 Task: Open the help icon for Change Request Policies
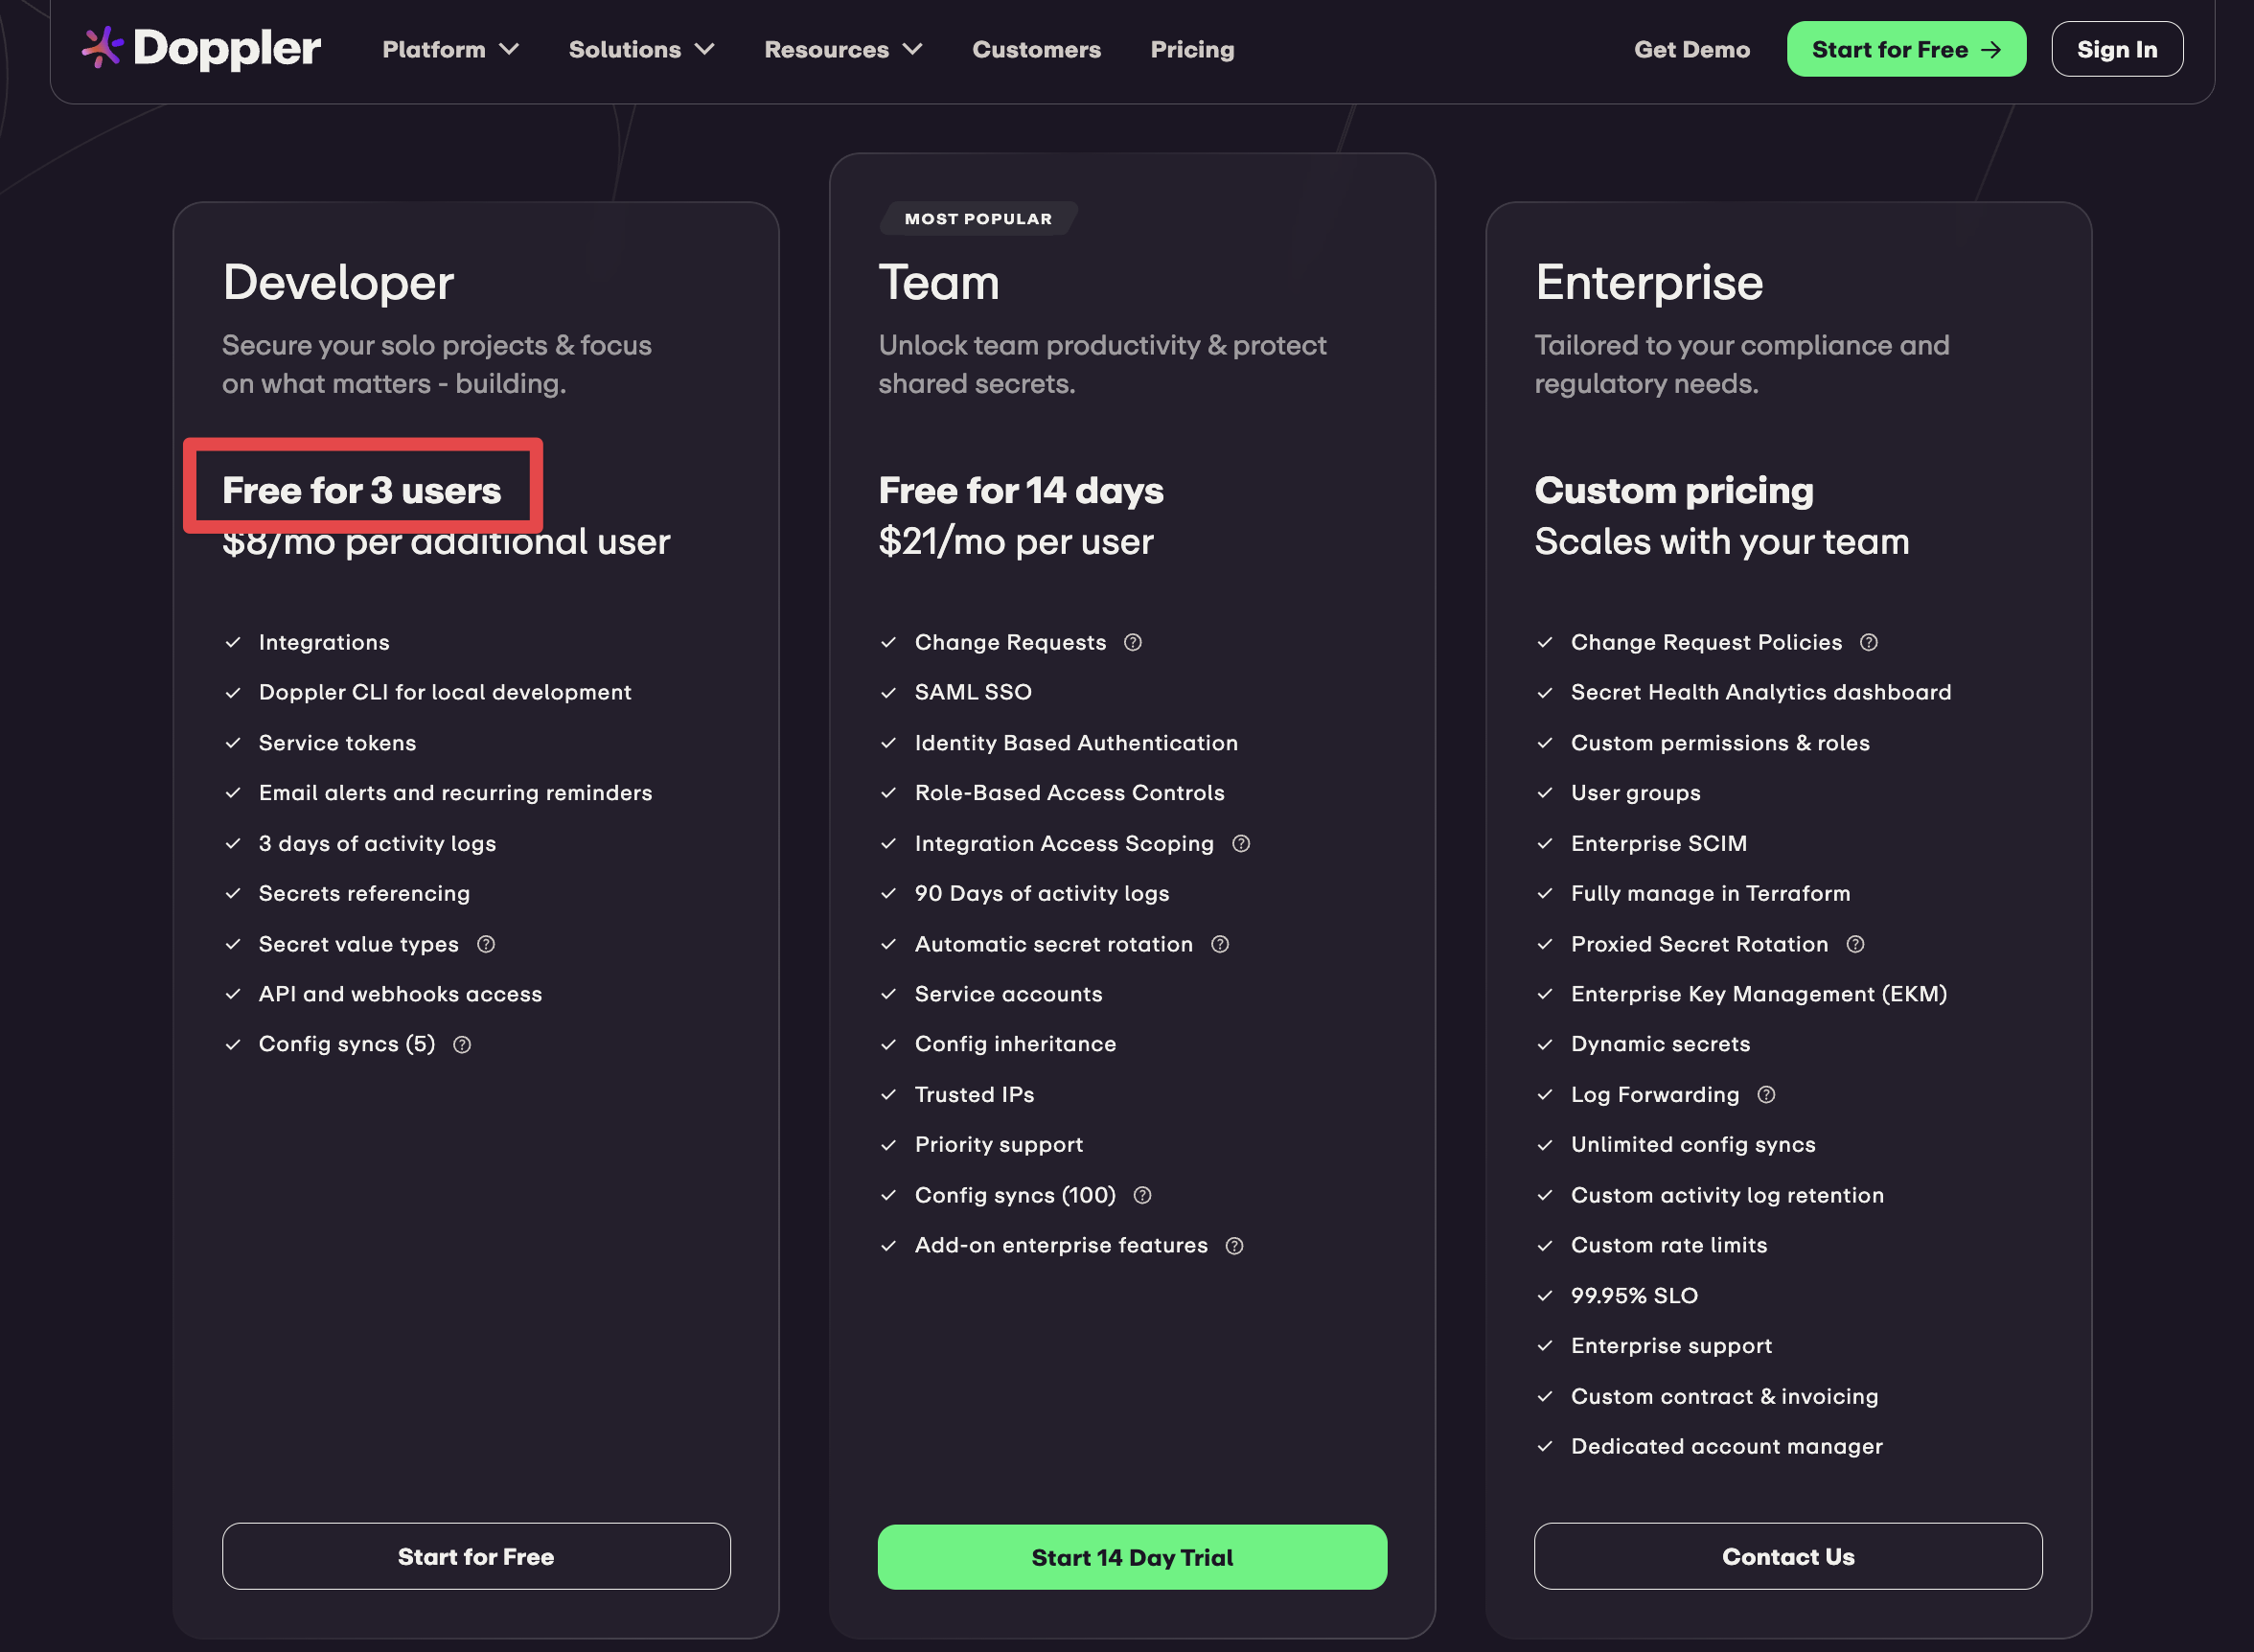pos(1868,642)
